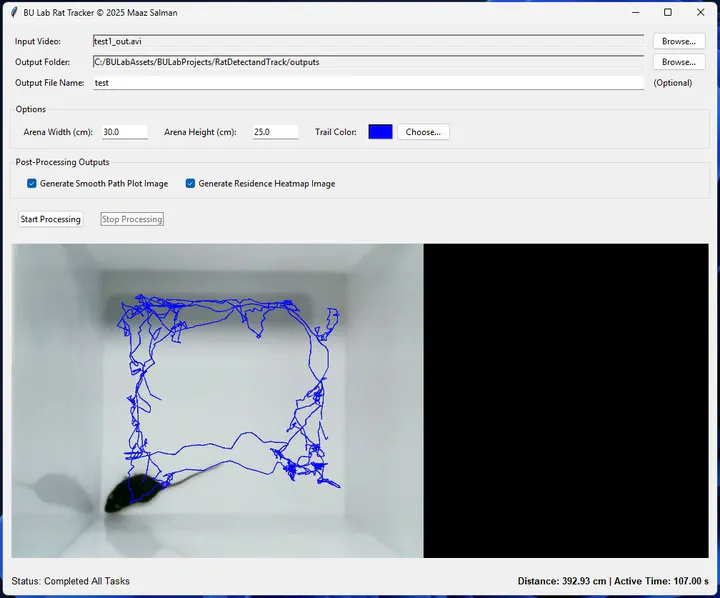Maximize the Rat Tracker window

click(668, 12)
